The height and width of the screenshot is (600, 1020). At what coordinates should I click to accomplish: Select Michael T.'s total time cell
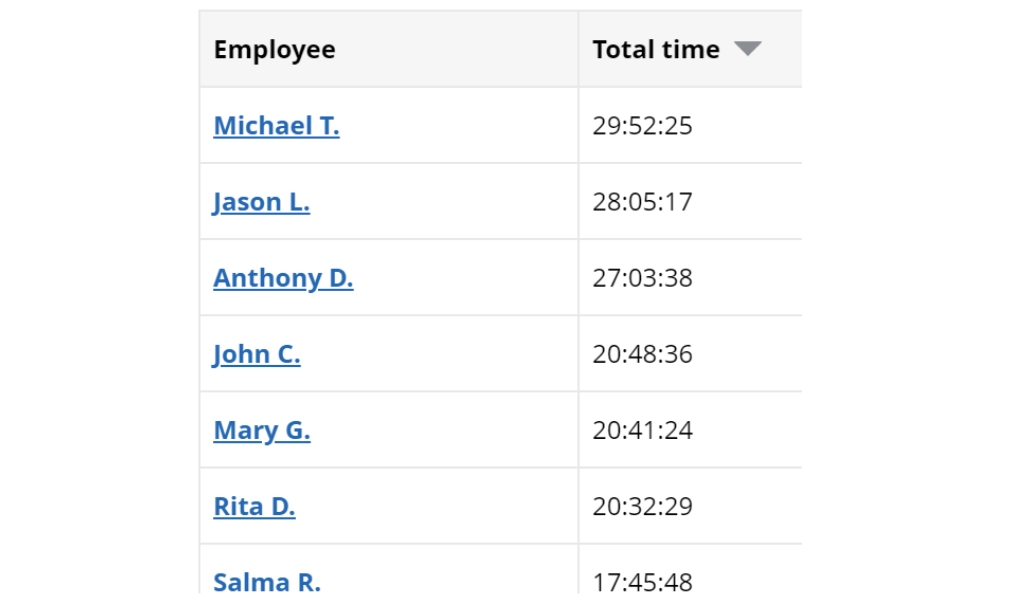643,125
